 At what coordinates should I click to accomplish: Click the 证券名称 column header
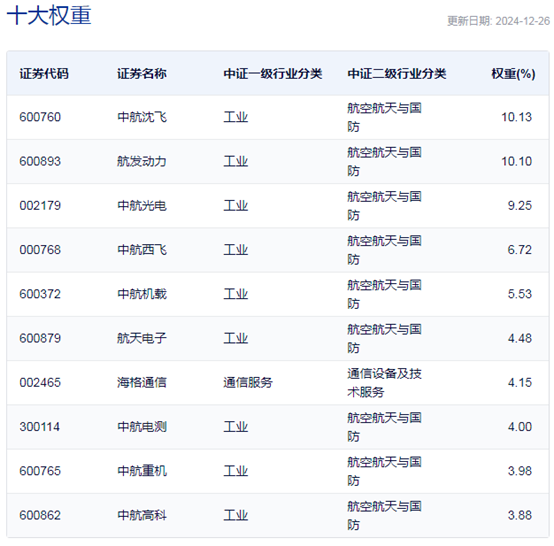click(x=142, y=74)
